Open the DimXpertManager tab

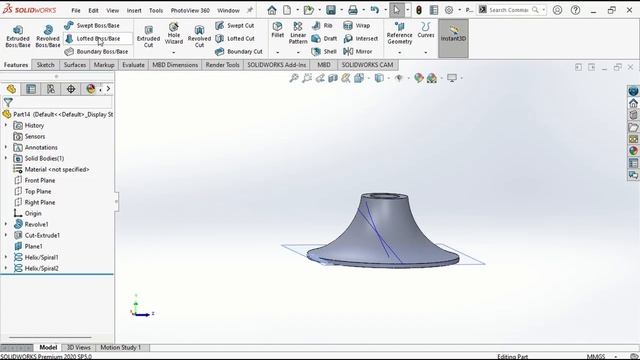[71, 89]
